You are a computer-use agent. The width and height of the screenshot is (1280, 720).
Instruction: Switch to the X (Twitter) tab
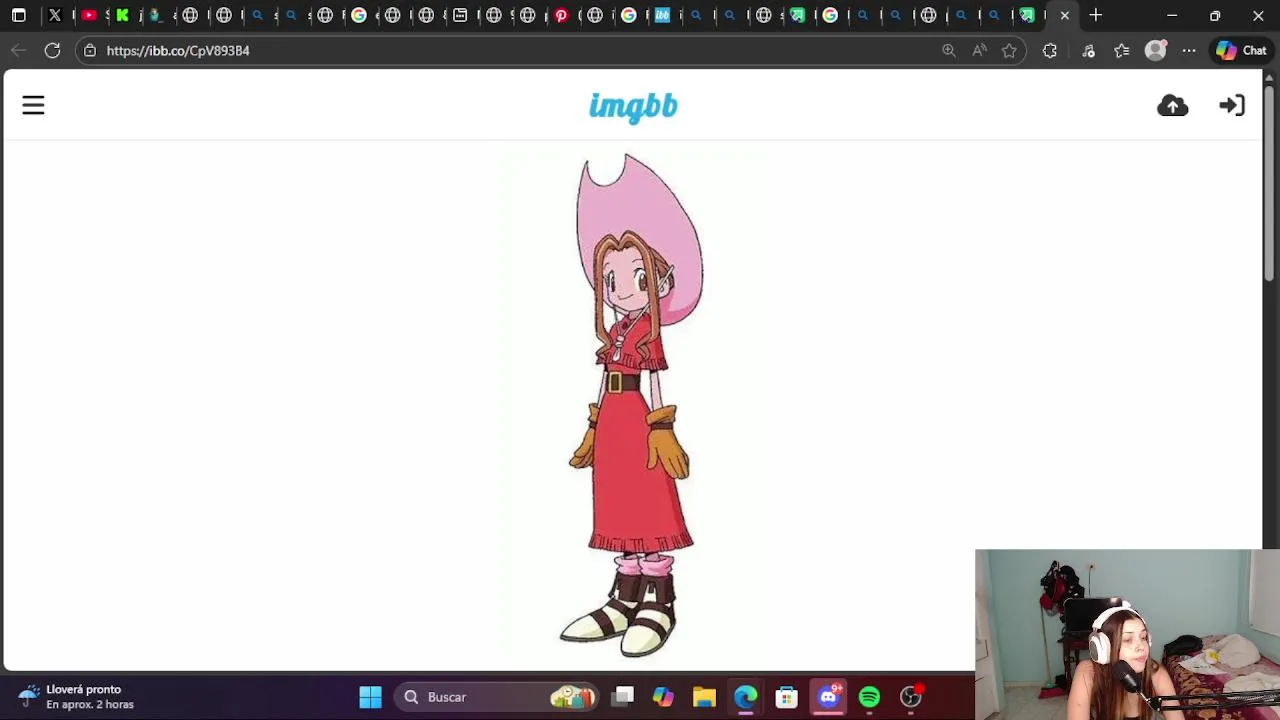55,15
